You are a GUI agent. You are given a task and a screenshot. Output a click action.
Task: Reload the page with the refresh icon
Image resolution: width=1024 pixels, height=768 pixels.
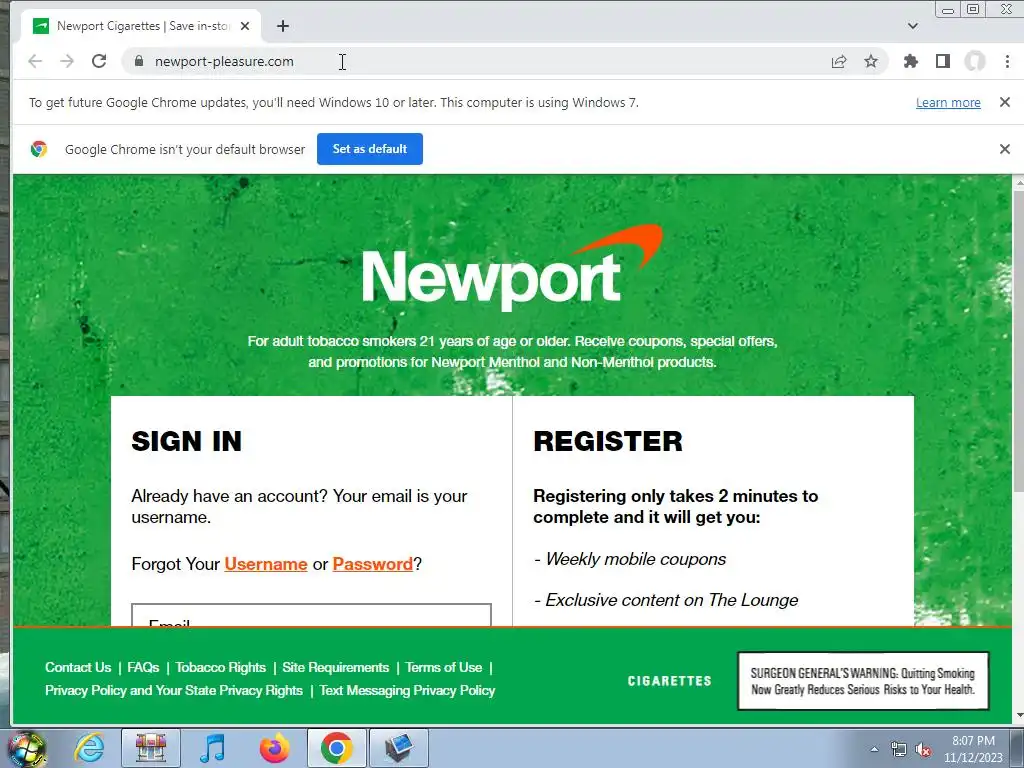(99, 61)
